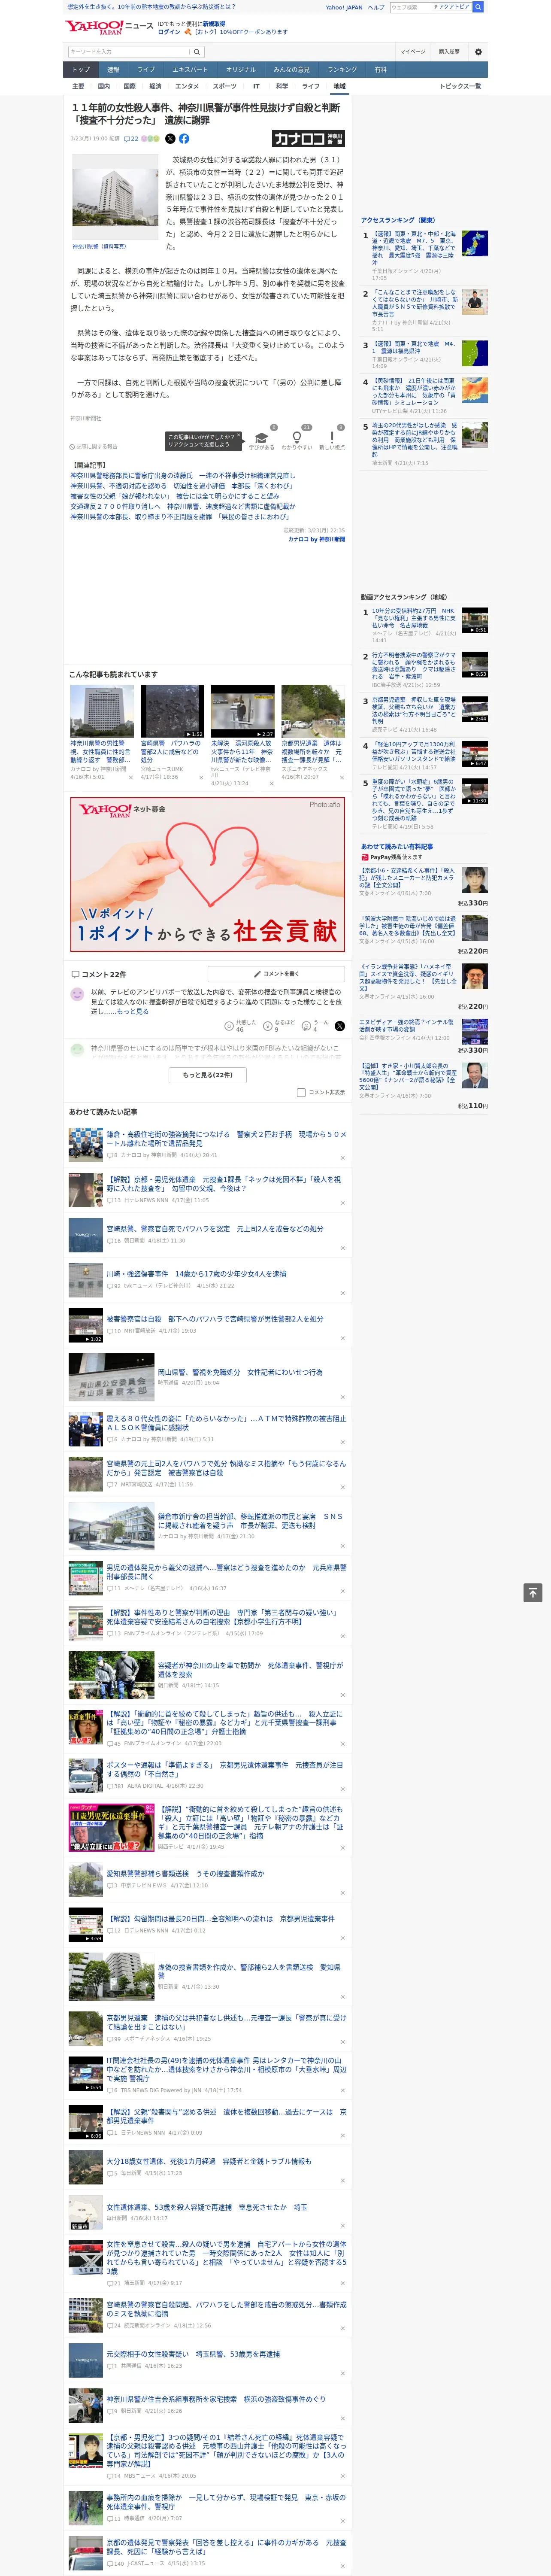The width and height of the screenshot is (551, 2576).
Task: Open the 国際 category tab
Action: point(129,86)
